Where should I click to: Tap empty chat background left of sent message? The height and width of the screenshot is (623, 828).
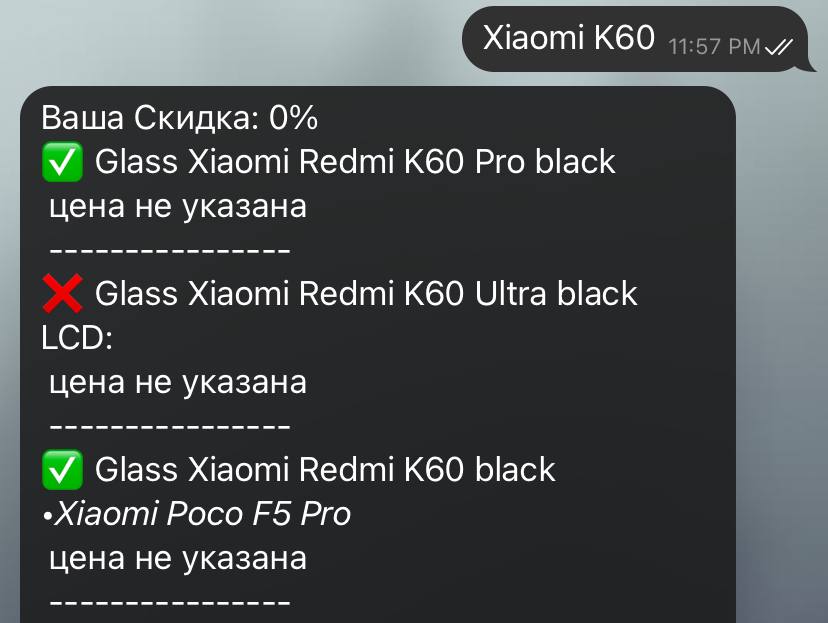[x=227, y=40]
